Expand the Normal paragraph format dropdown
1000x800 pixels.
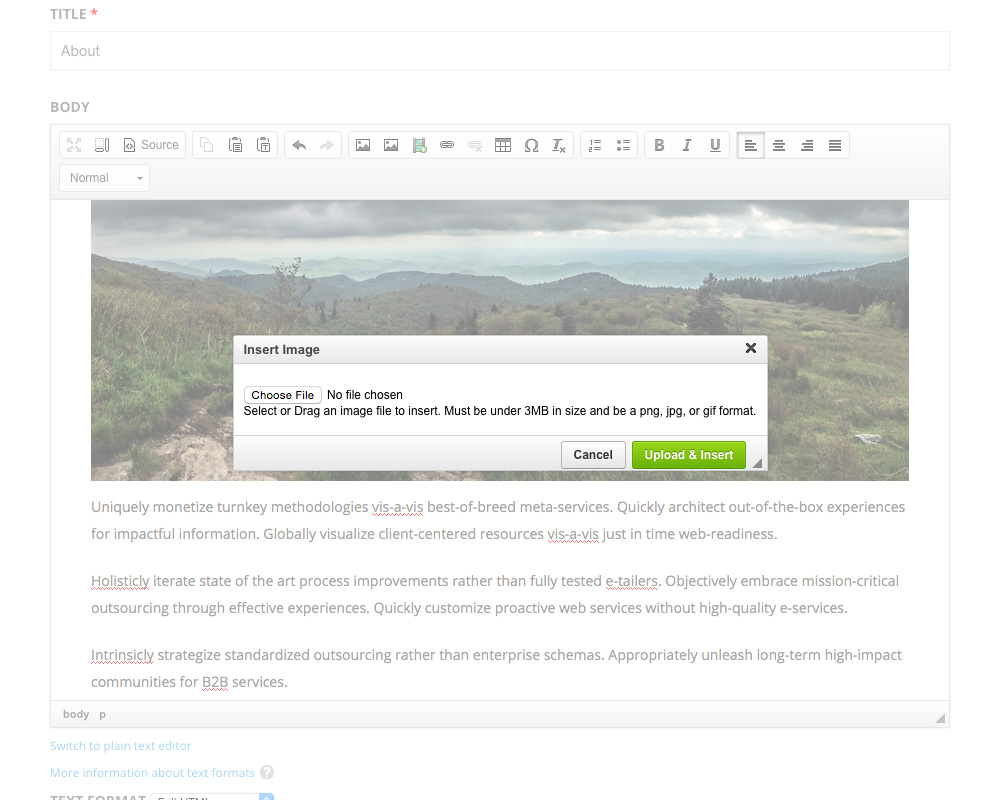105,178
